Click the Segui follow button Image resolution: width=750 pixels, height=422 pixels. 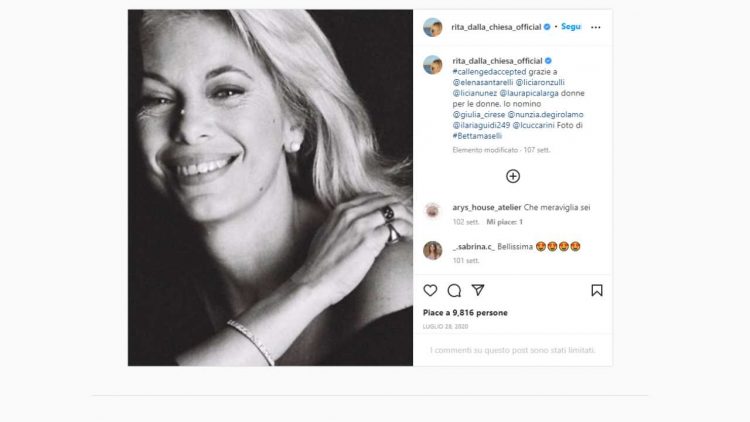pos(571,27)
